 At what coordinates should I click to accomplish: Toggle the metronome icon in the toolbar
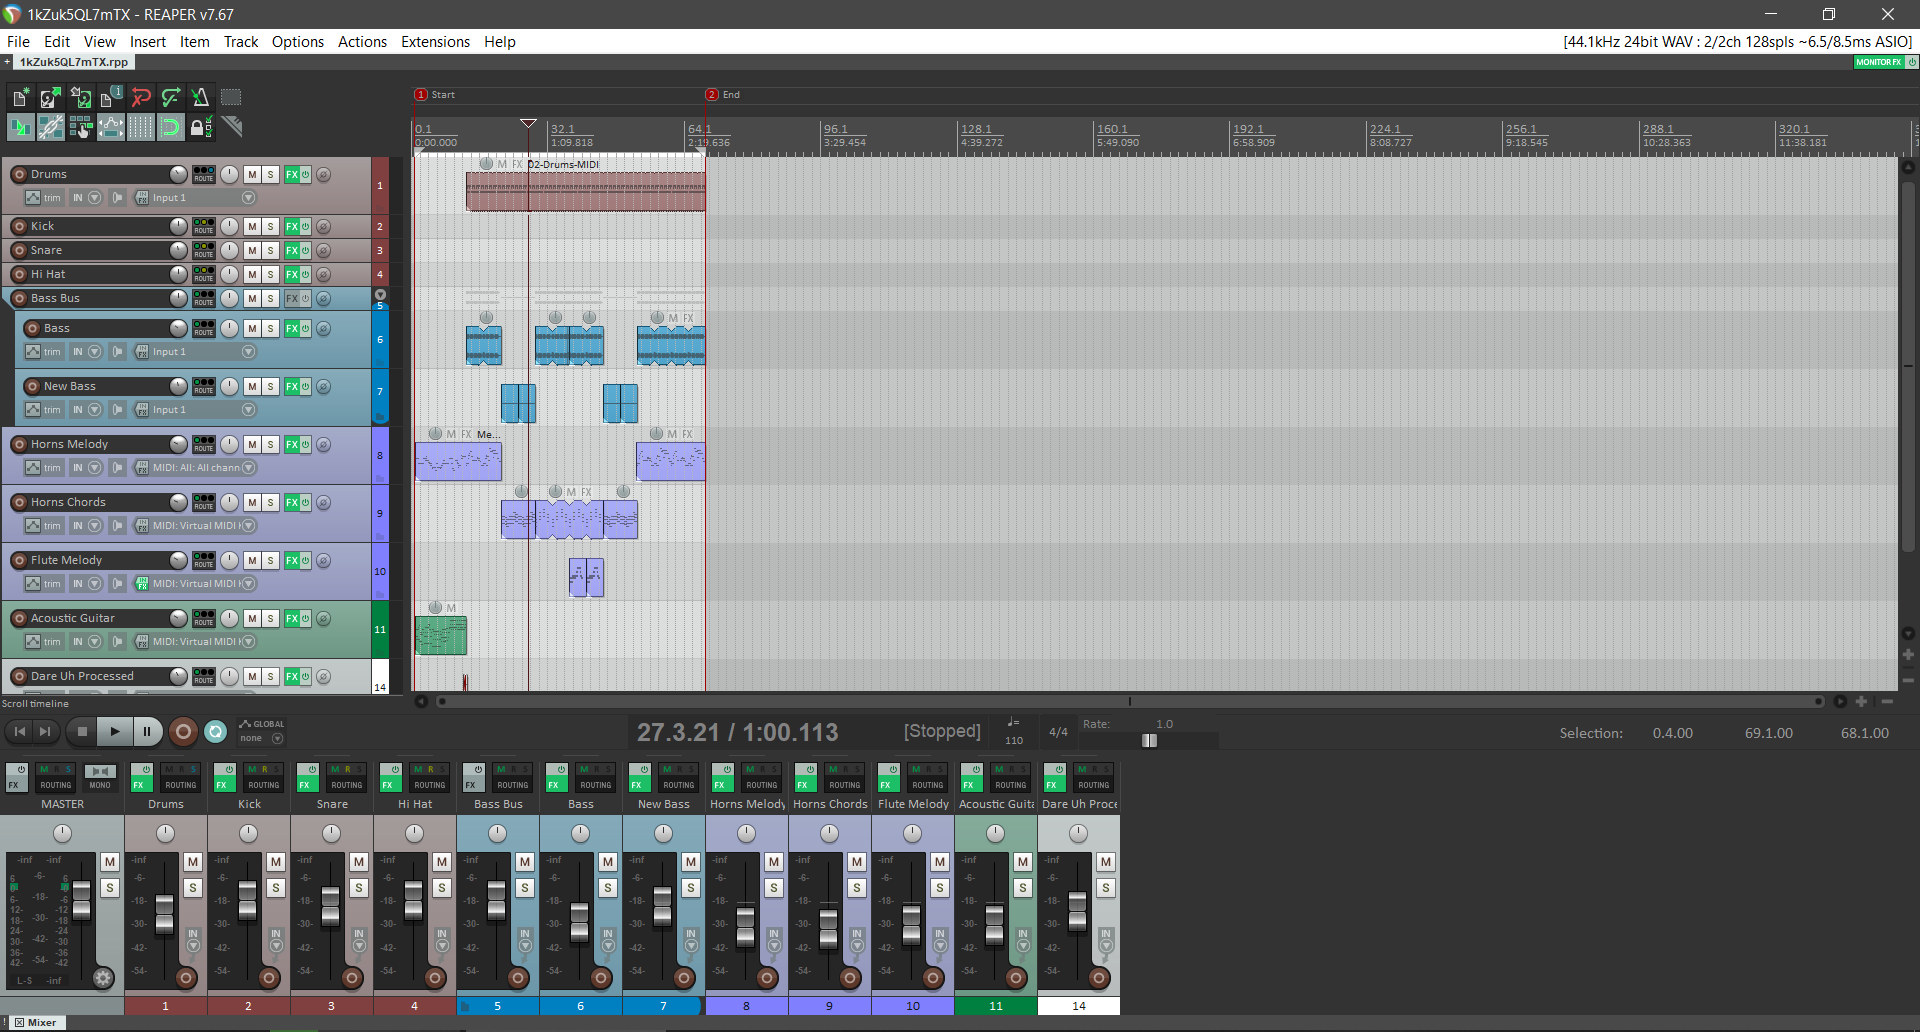coord(200,97)
